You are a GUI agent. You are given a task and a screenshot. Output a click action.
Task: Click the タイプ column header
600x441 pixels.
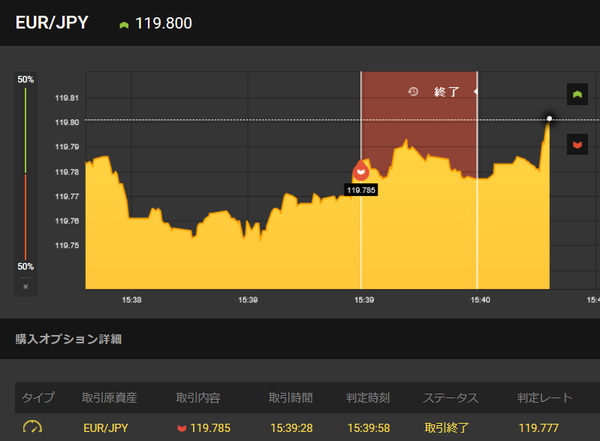[x=38, y=398]
